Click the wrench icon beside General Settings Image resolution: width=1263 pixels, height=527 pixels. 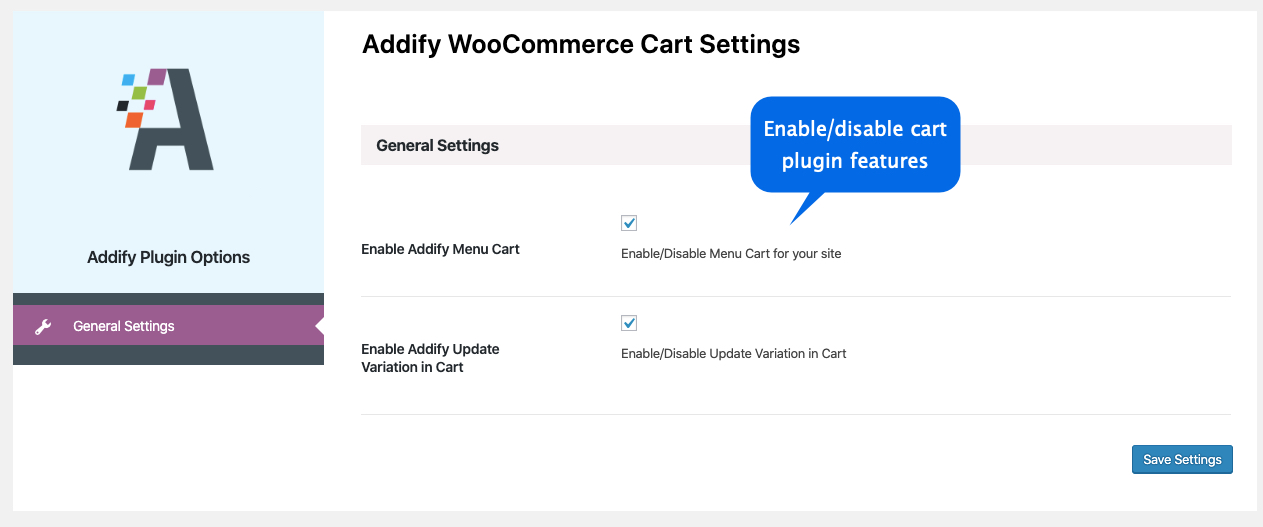(x=42, y=326)
